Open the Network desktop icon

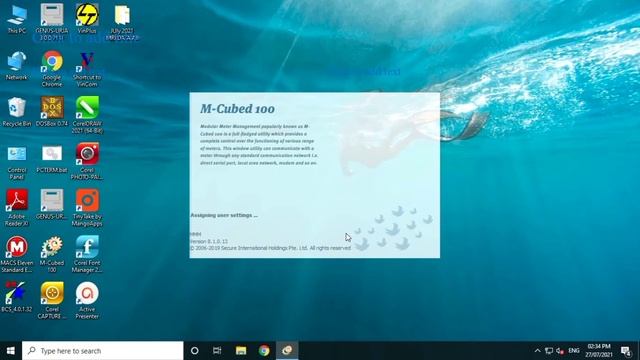click(17, 65)
